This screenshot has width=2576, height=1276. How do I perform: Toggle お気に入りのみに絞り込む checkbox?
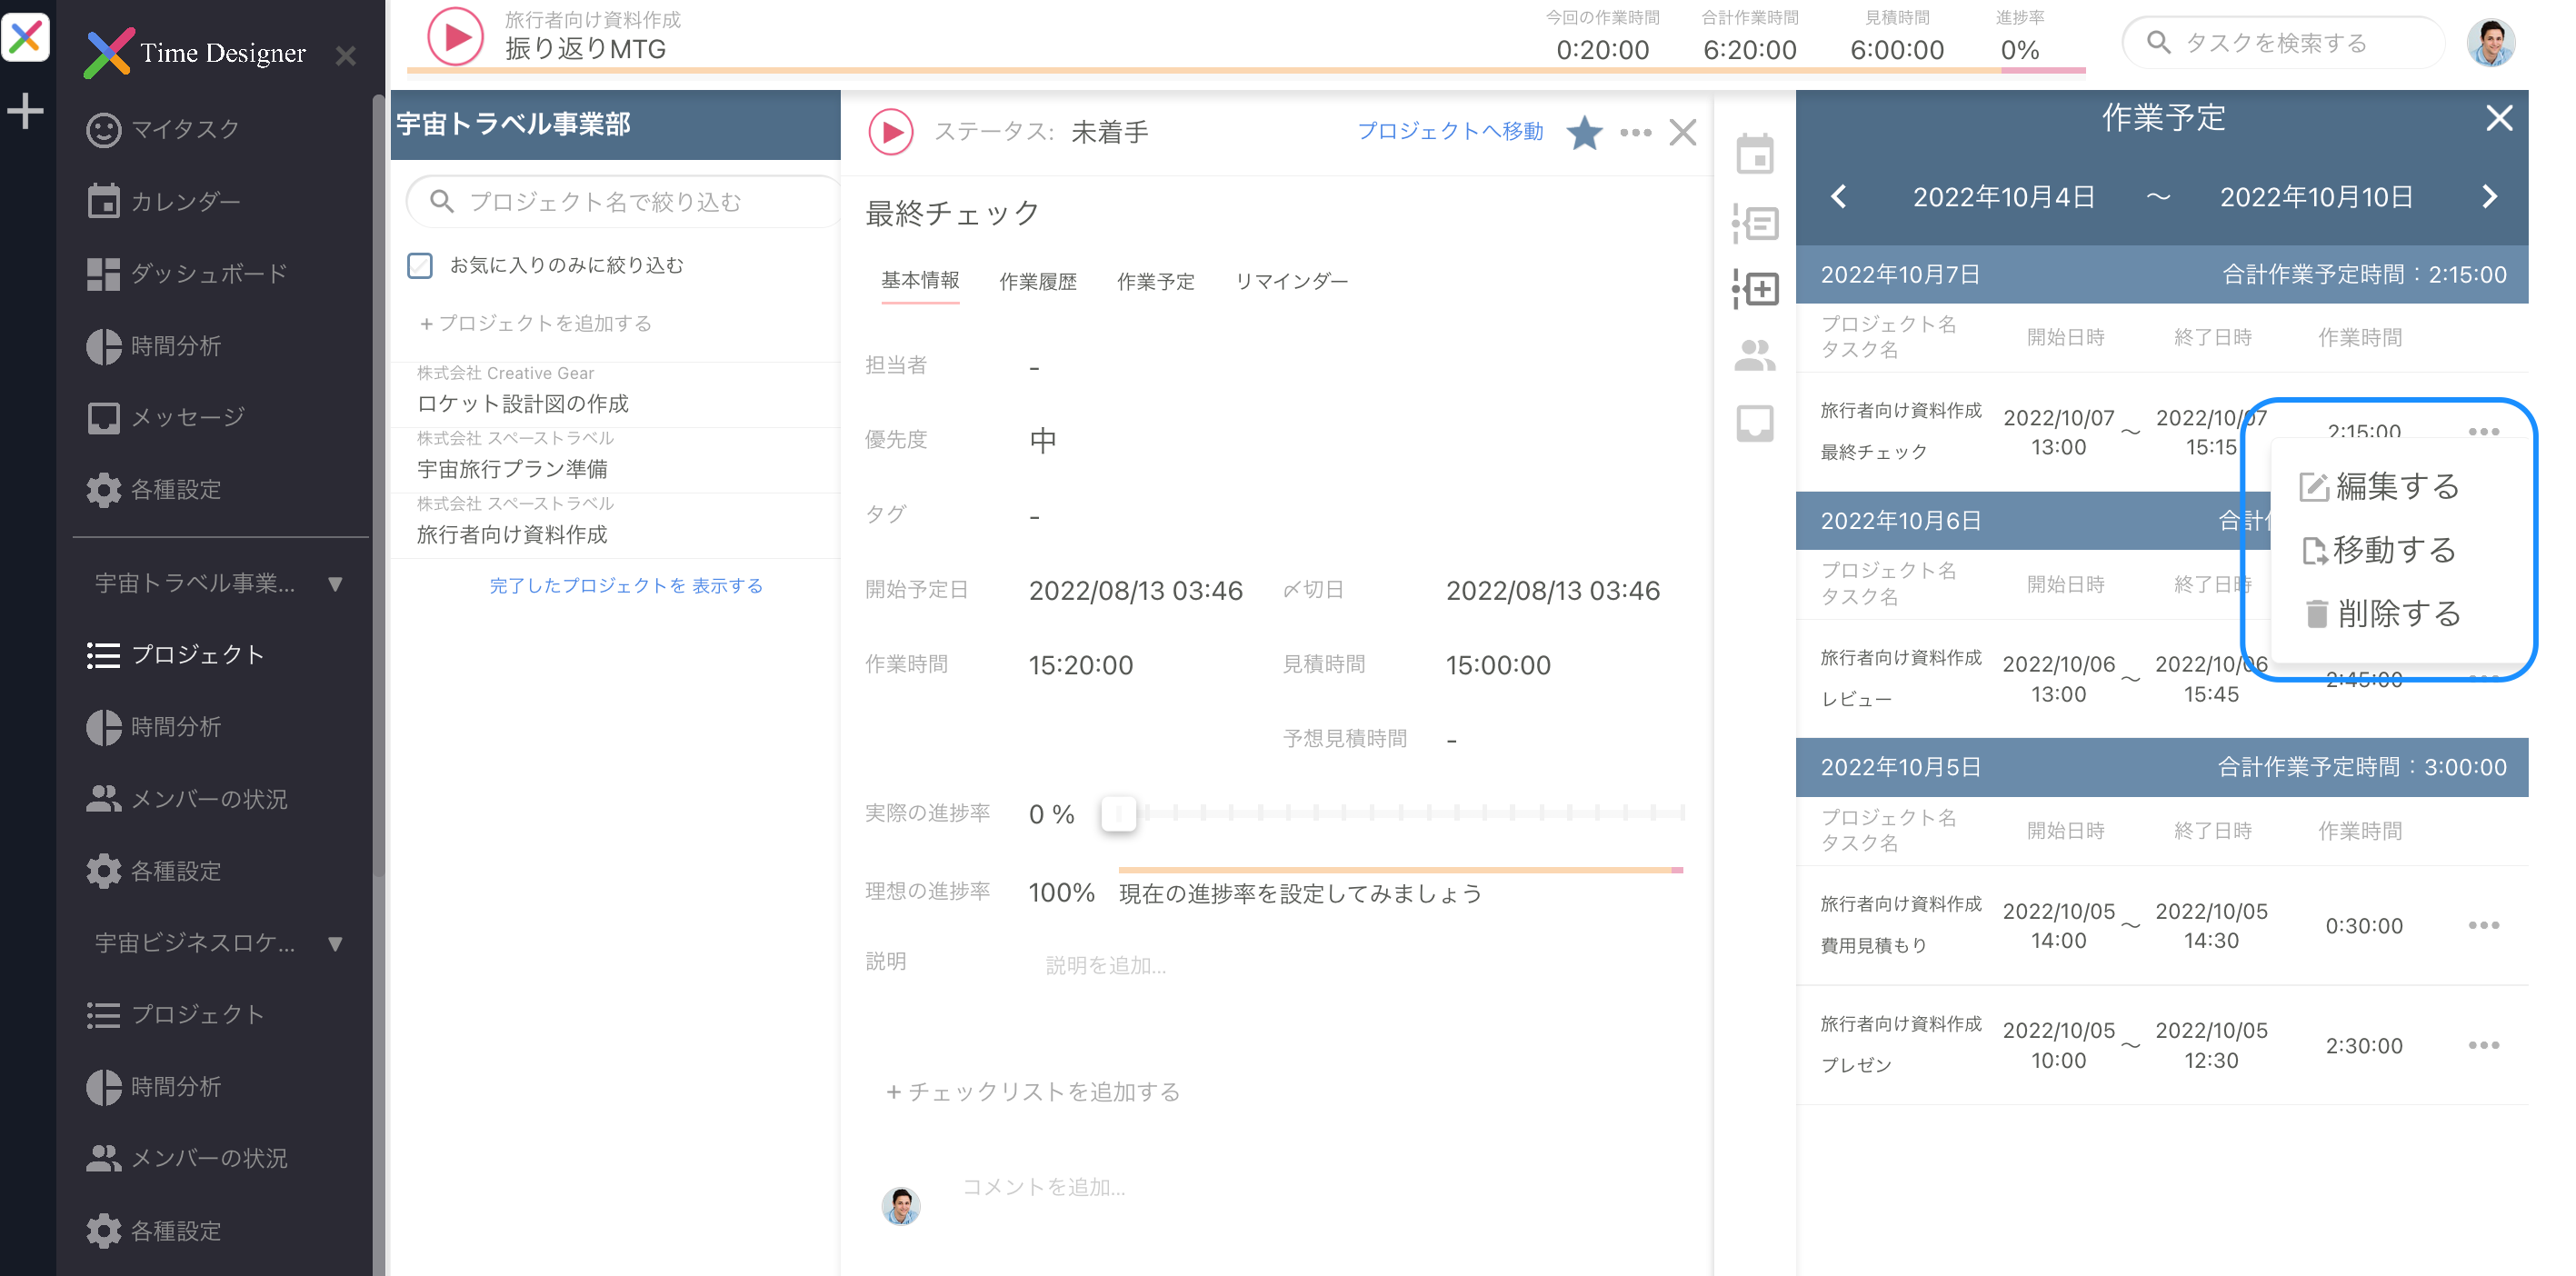click(x=420, y=265)
